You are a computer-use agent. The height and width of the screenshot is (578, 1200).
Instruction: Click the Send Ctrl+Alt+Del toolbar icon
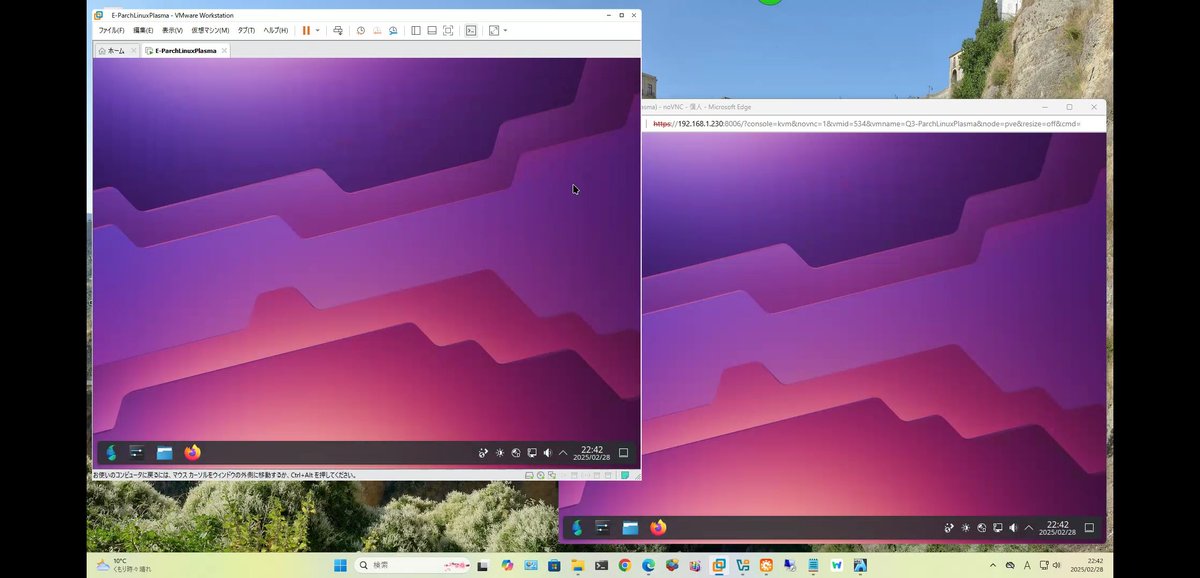click(x=338, y=31)
